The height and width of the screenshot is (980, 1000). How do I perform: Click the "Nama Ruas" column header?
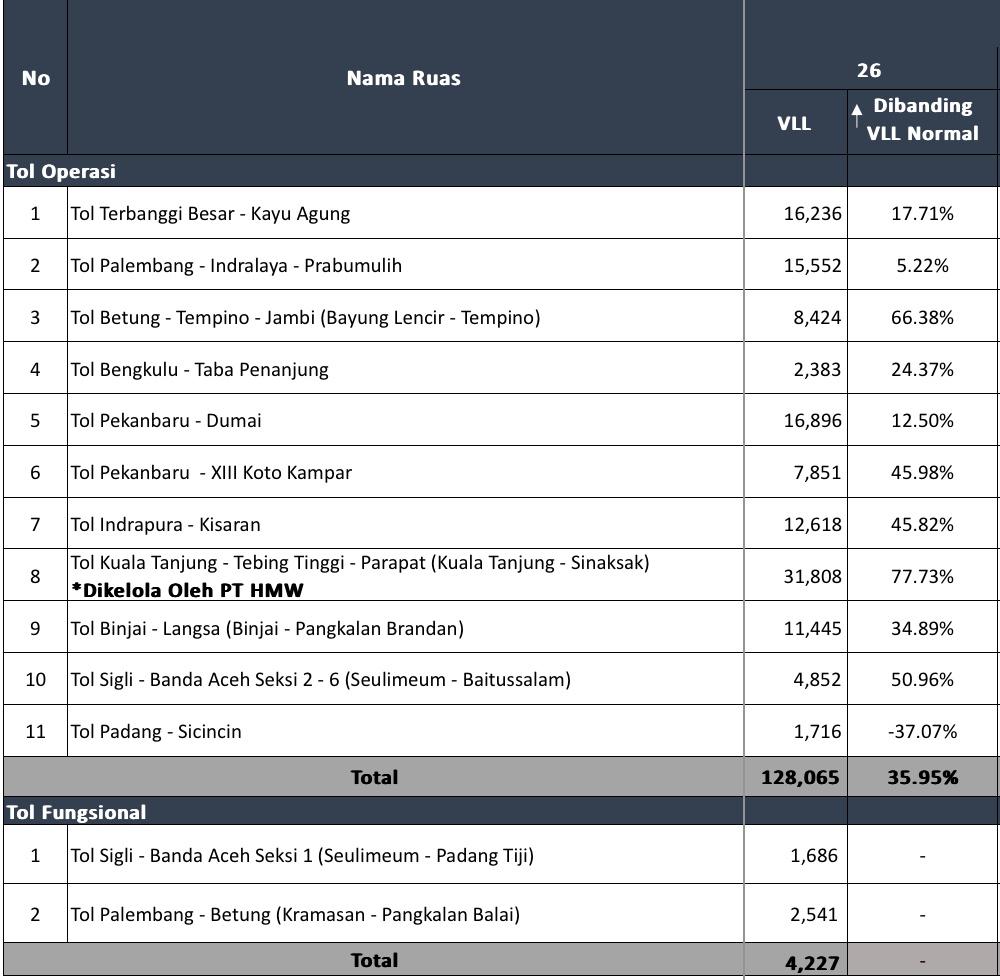click(x=403, y=78)
